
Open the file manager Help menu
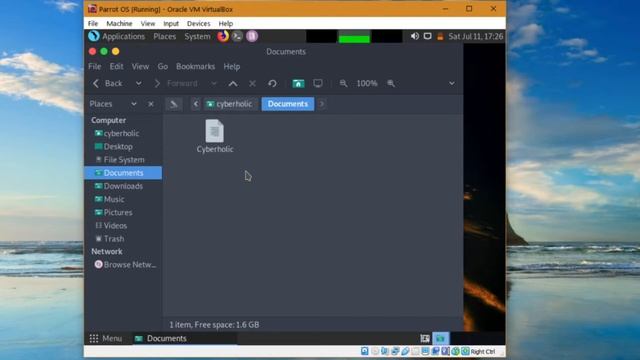232,67
